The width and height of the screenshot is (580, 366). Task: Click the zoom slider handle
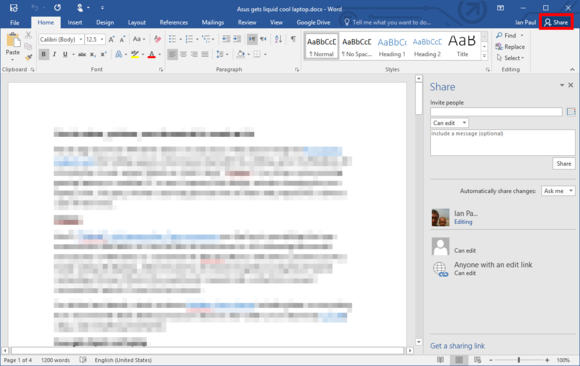point(519,360)
